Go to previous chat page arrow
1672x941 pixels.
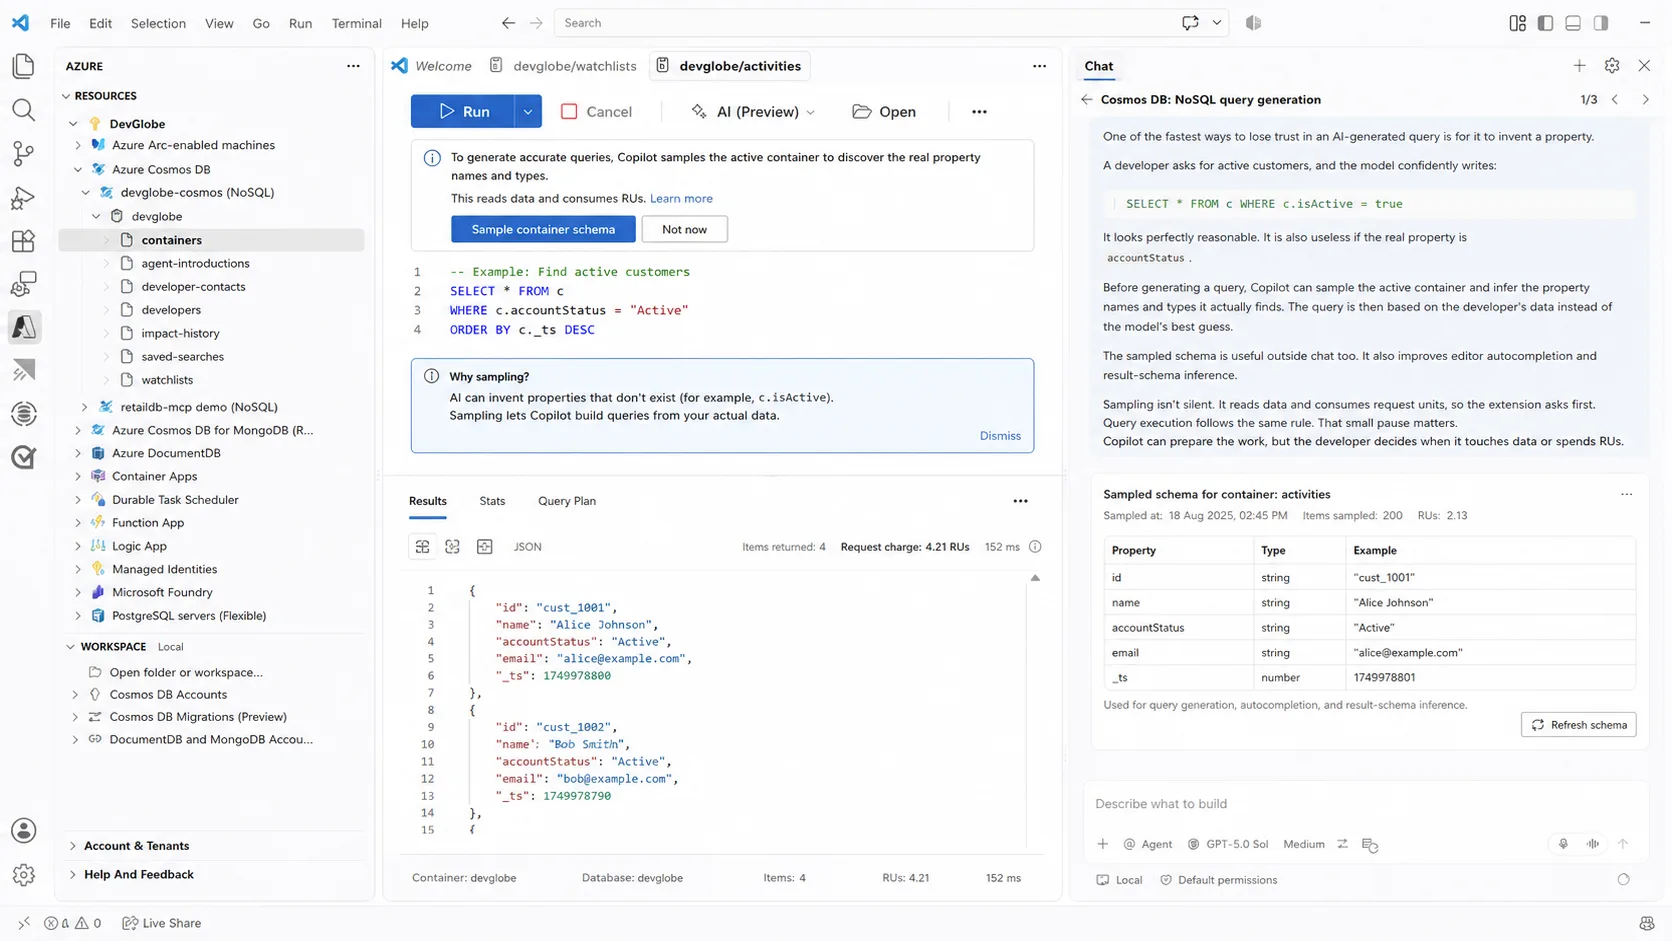[1615, 100]
